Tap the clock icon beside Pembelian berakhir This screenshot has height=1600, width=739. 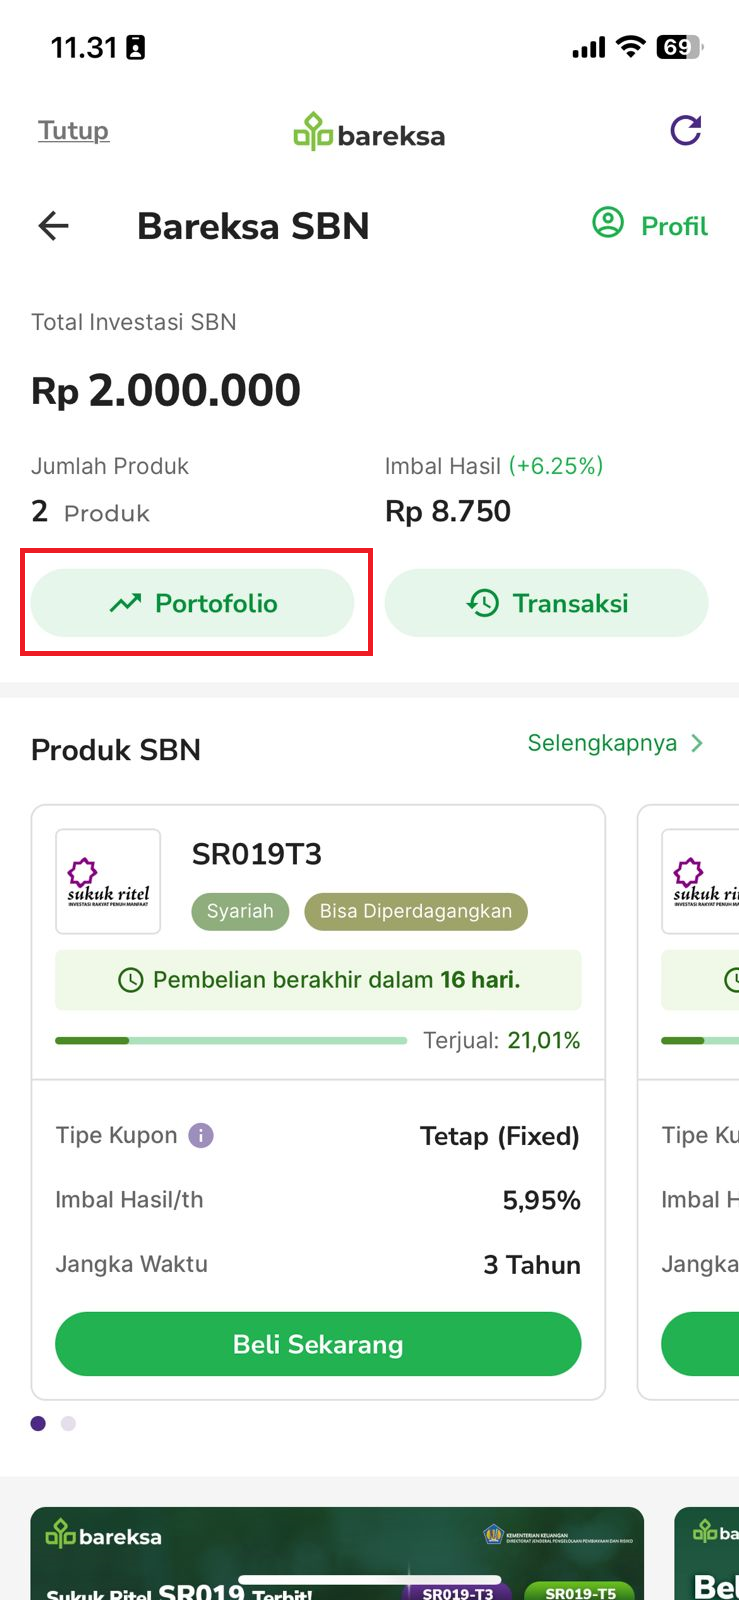coord(130,980)
